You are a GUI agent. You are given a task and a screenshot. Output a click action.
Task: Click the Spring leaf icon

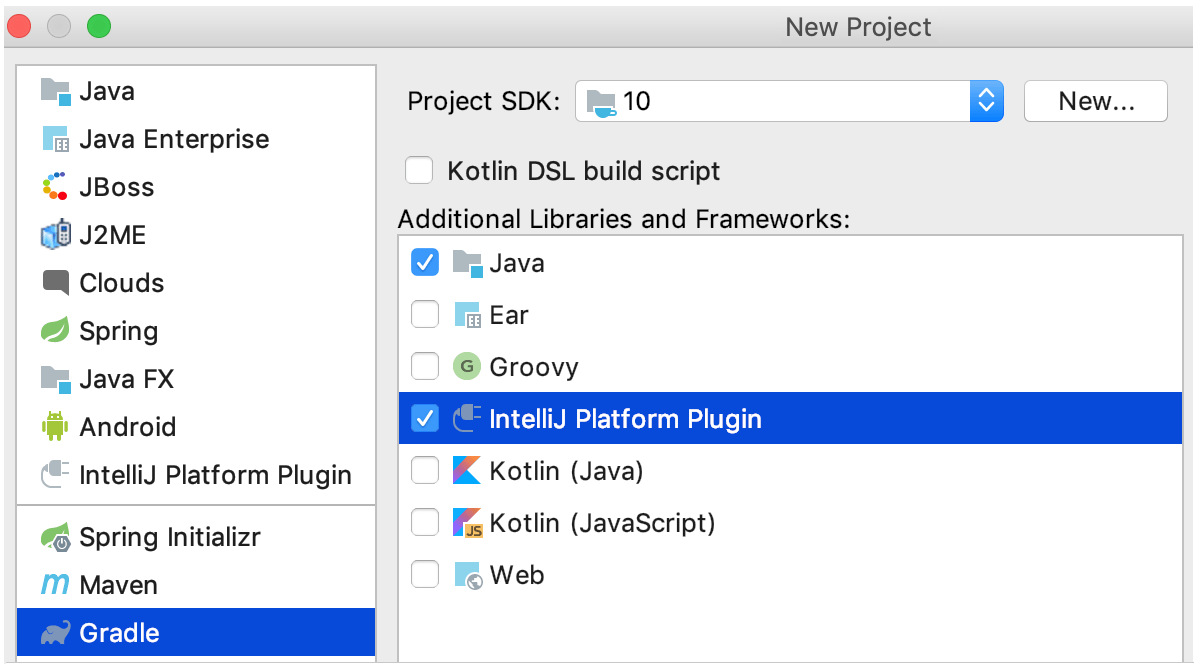pyautogui.click(x=55, y=331)
